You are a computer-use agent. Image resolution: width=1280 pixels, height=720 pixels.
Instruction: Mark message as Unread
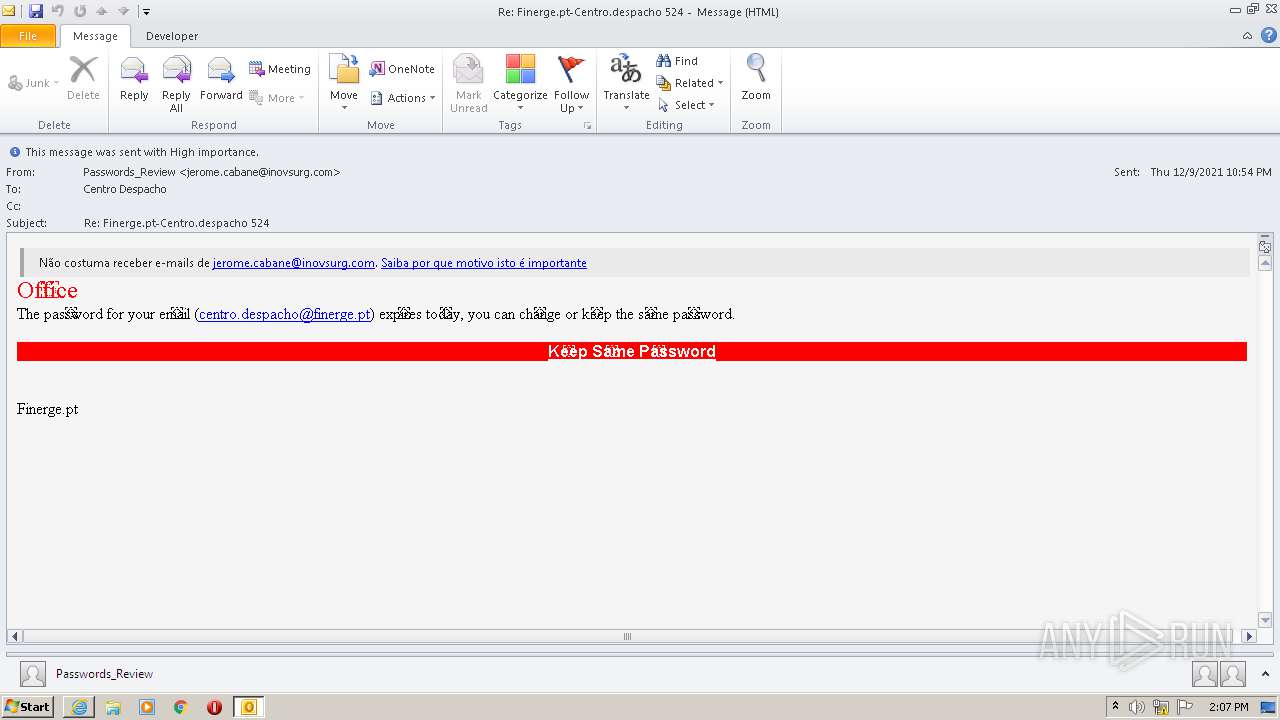pyautogui.click(x=468, y=84)
